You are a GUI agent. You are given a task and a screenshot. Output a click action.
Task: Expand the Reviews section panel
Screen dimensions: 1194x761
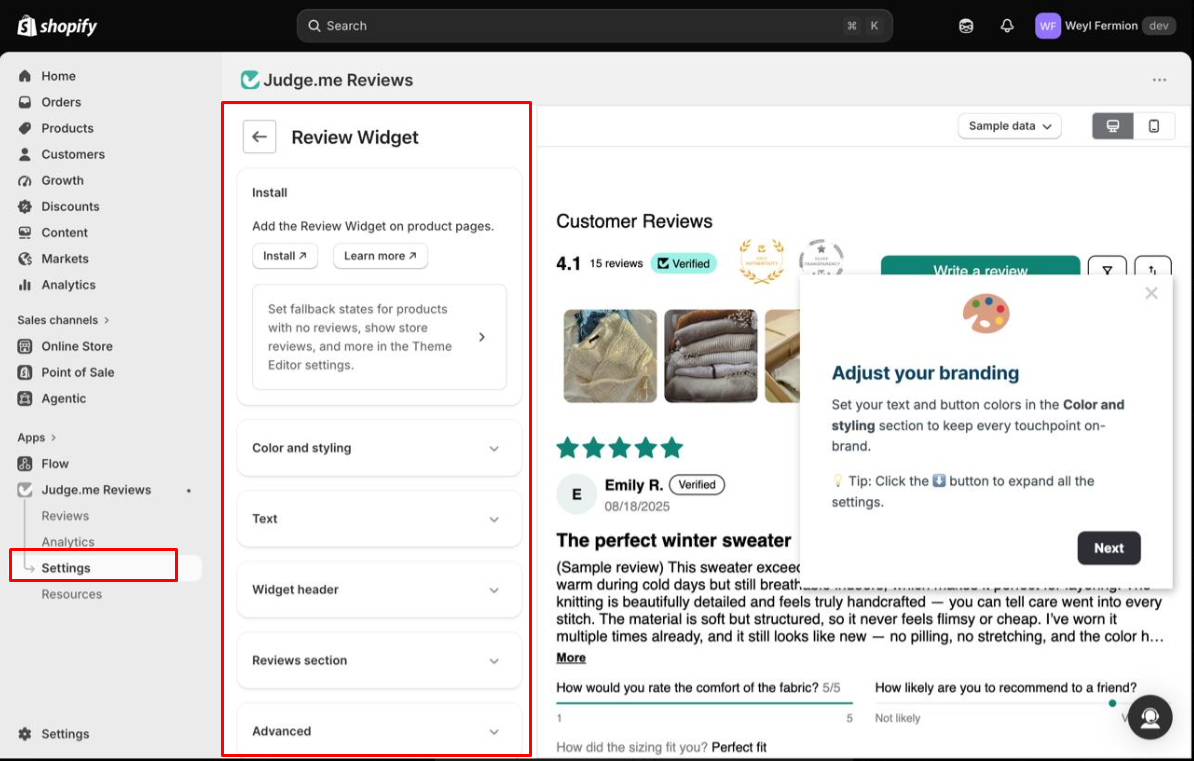point(379,660)
